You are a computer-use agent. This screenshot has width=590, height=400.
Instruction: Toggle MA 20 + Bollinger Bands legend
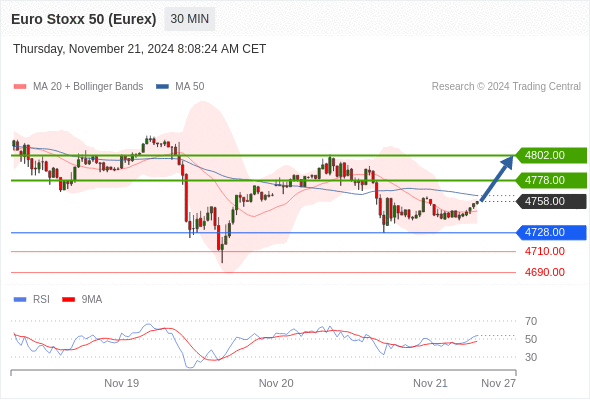coord(78,87)
